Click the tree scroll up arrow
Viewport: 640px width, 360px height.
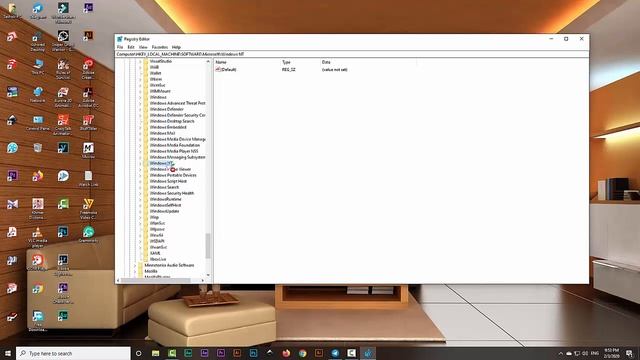[x=208, y=61]
